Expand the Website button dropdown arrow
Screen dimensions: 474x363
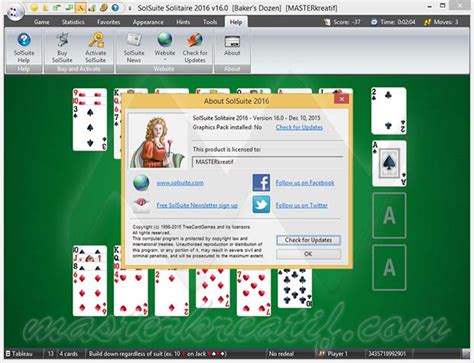coord(165,60)
